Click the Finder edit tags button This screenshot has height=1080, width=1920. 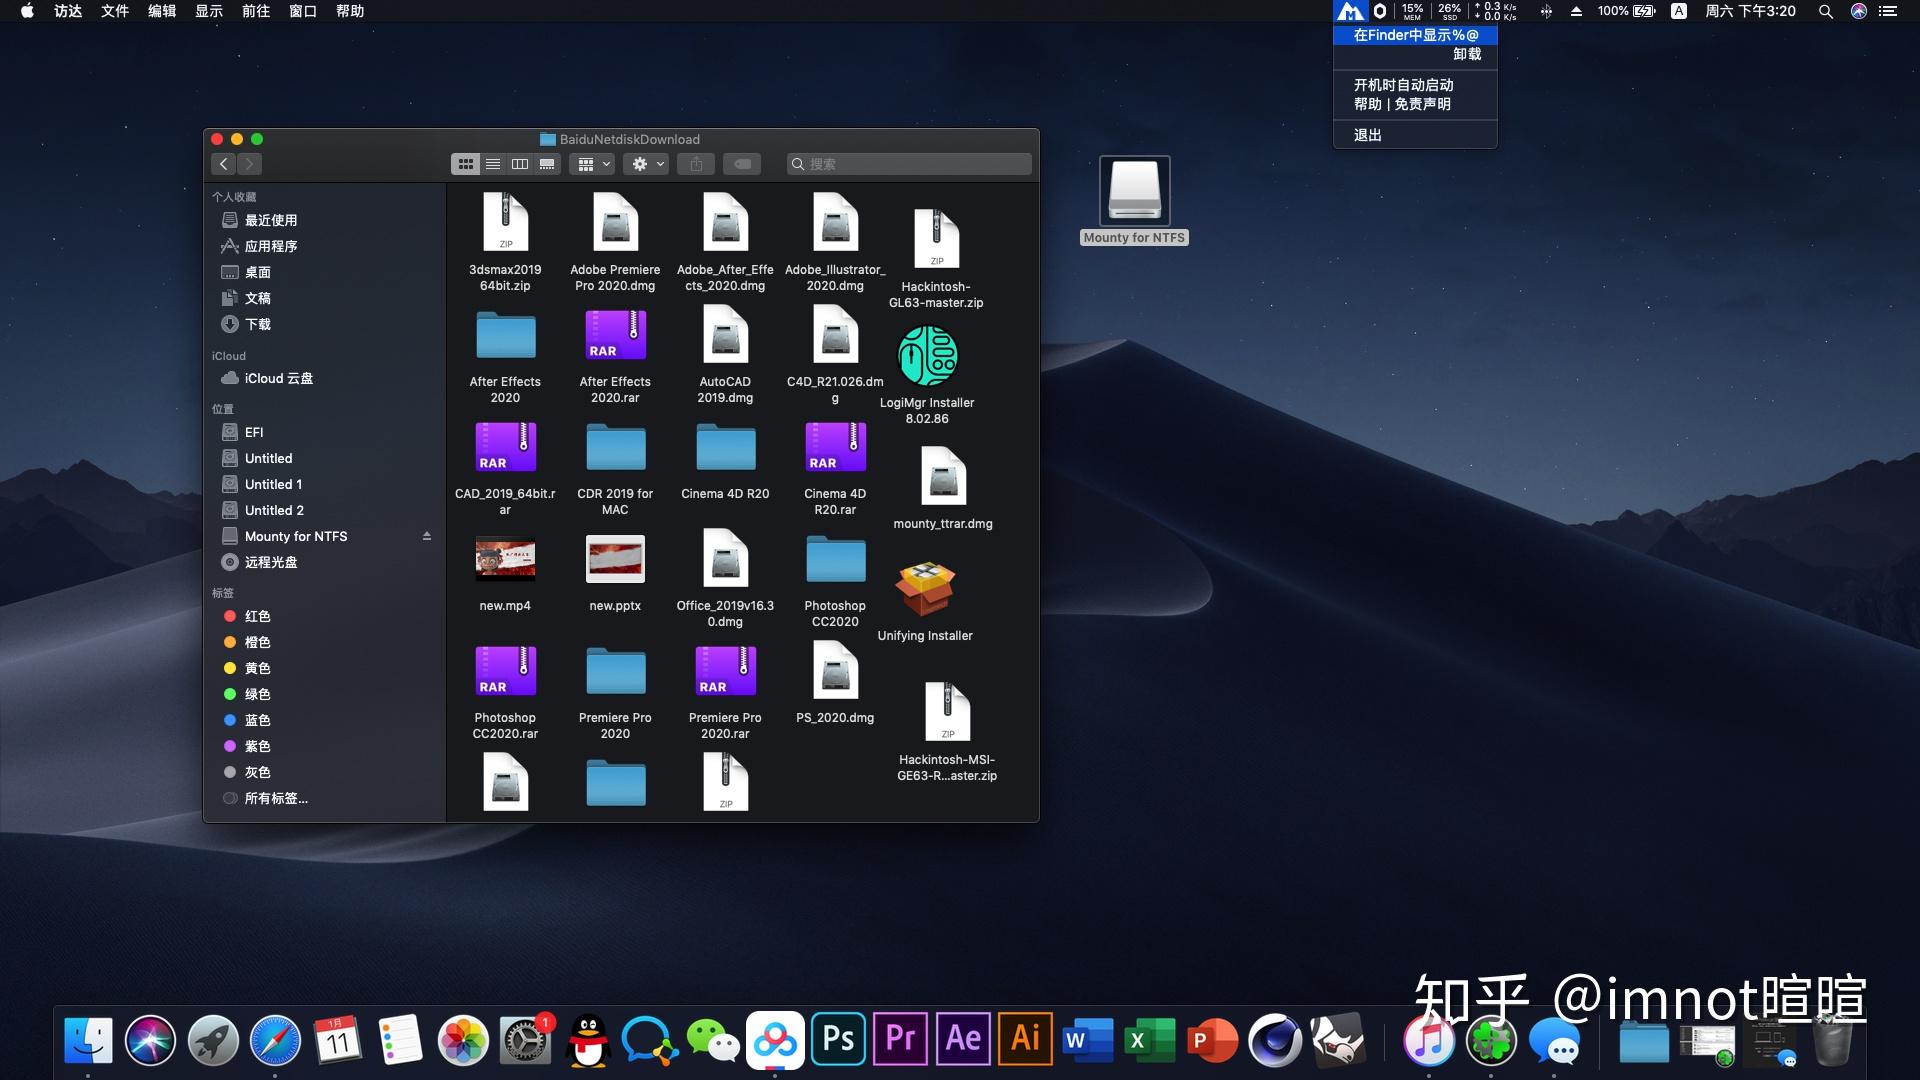(x=742, y=164)
